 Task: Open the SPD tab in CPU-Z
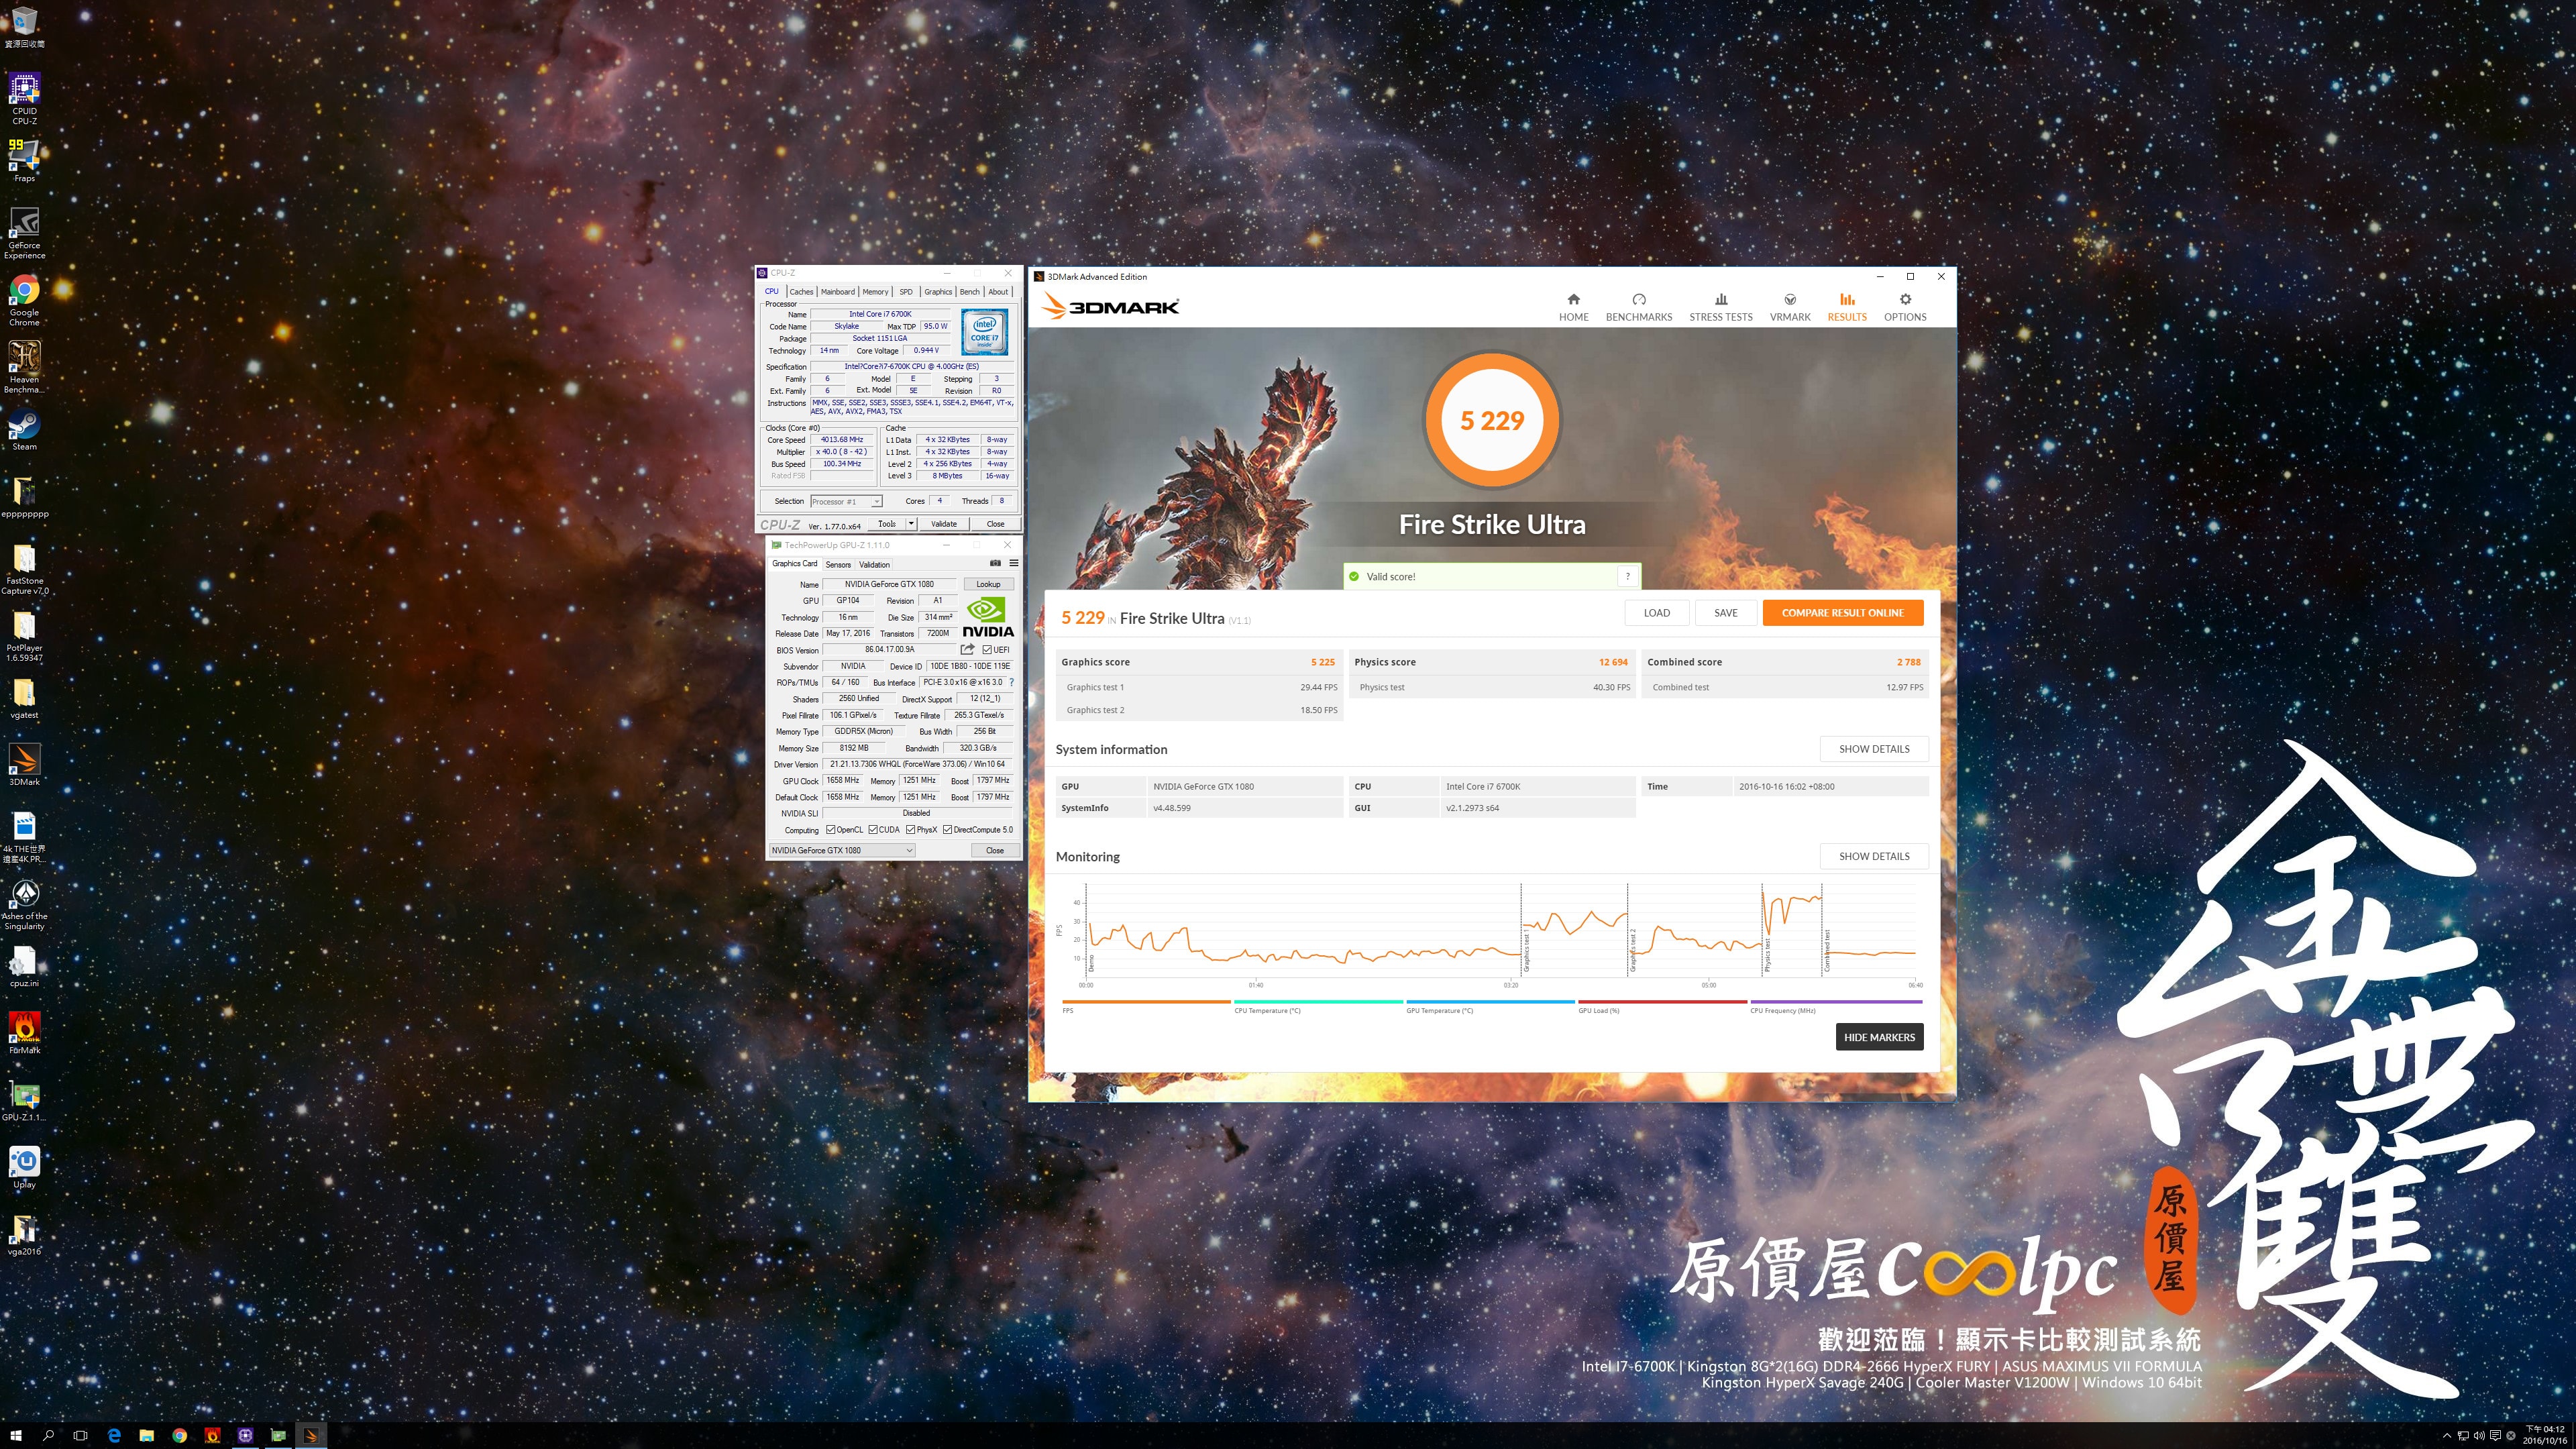click(x=905, y=292)
